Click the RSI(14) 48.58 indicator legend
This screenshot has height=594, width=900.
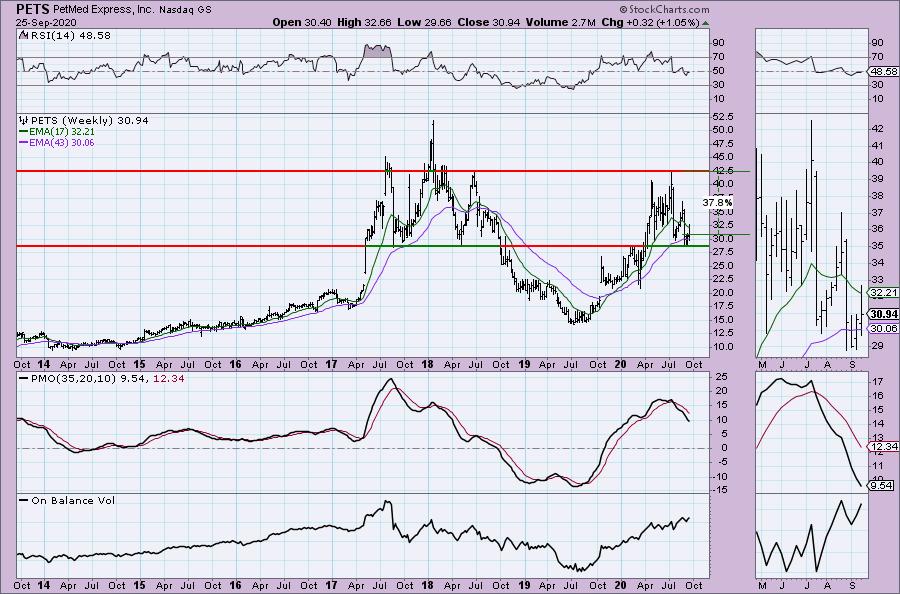65,35
